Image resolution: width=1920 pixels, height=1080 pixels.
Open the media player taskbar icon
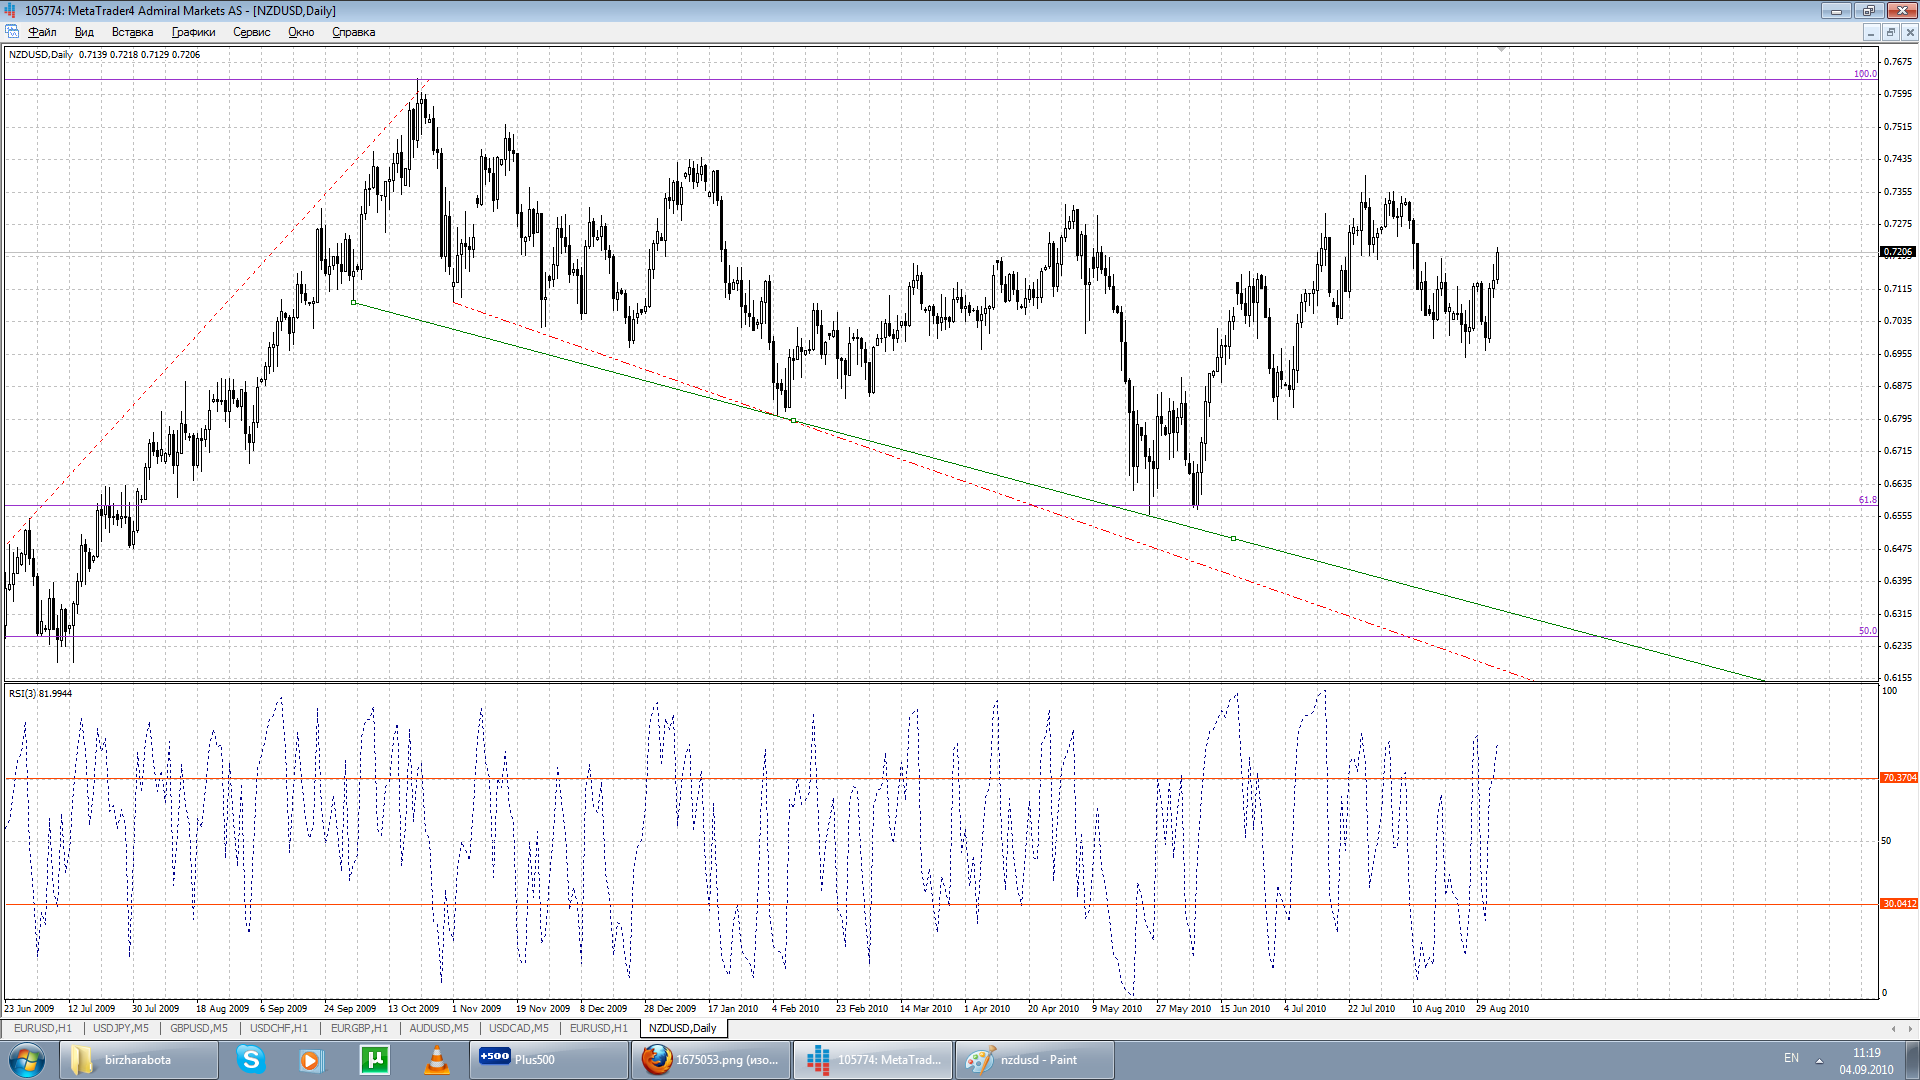[311, 1059]
